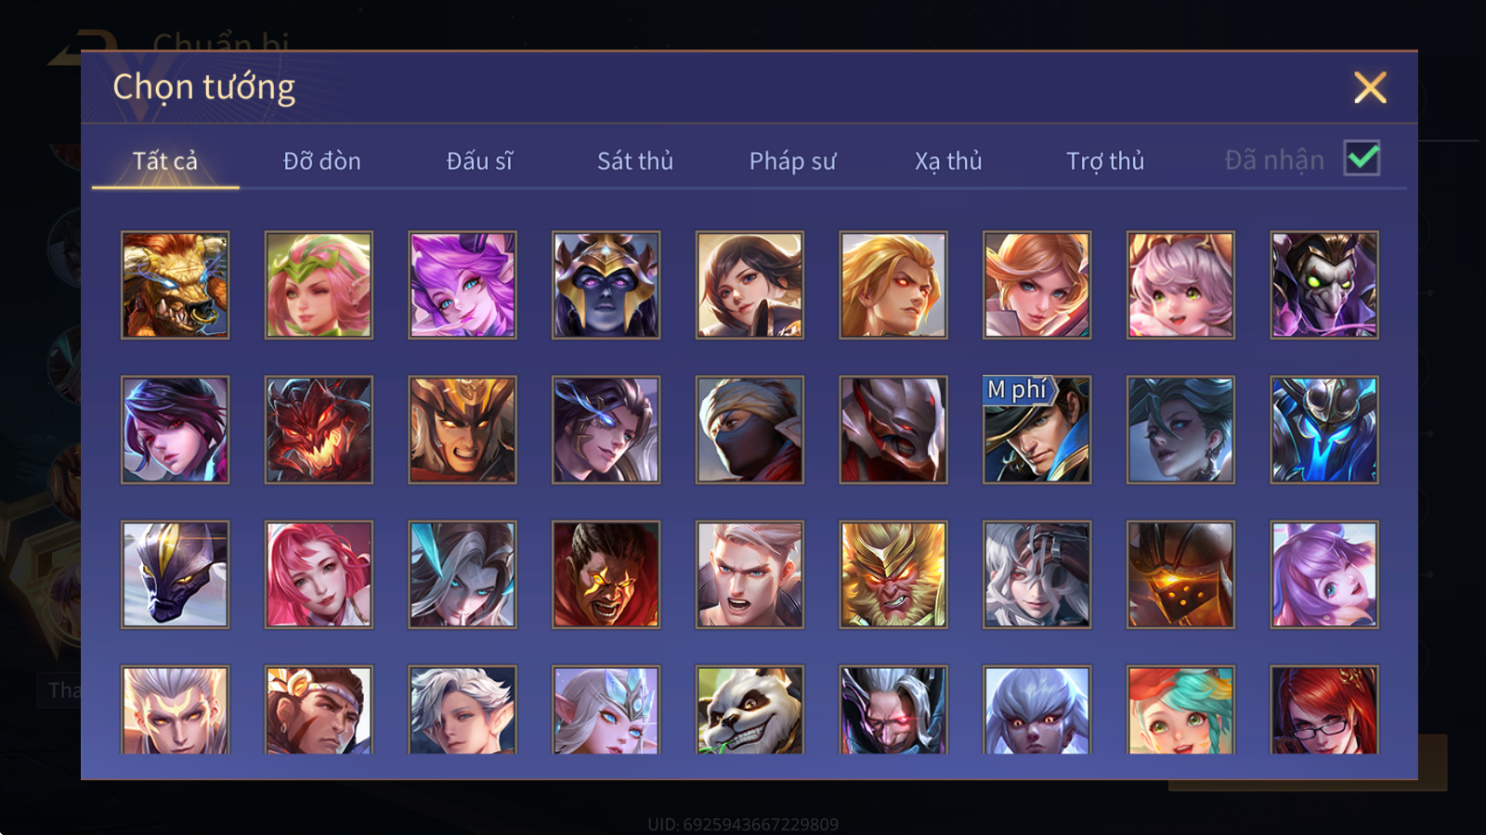This screenshot has height=835, width=1486.
Task: Pick the teal-haired girl with red hat
Action: pos(1181,710)
